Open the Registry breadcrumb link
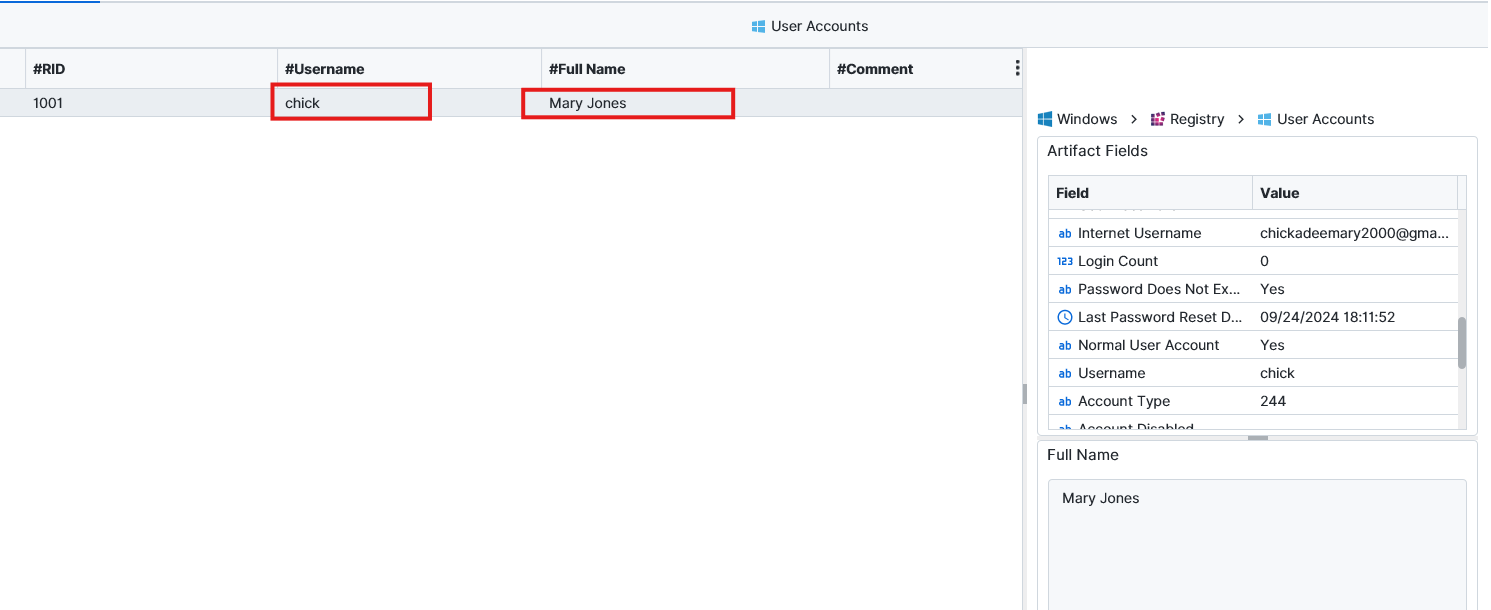The width and height of the screenshot is (1491, 610). 1197,119
